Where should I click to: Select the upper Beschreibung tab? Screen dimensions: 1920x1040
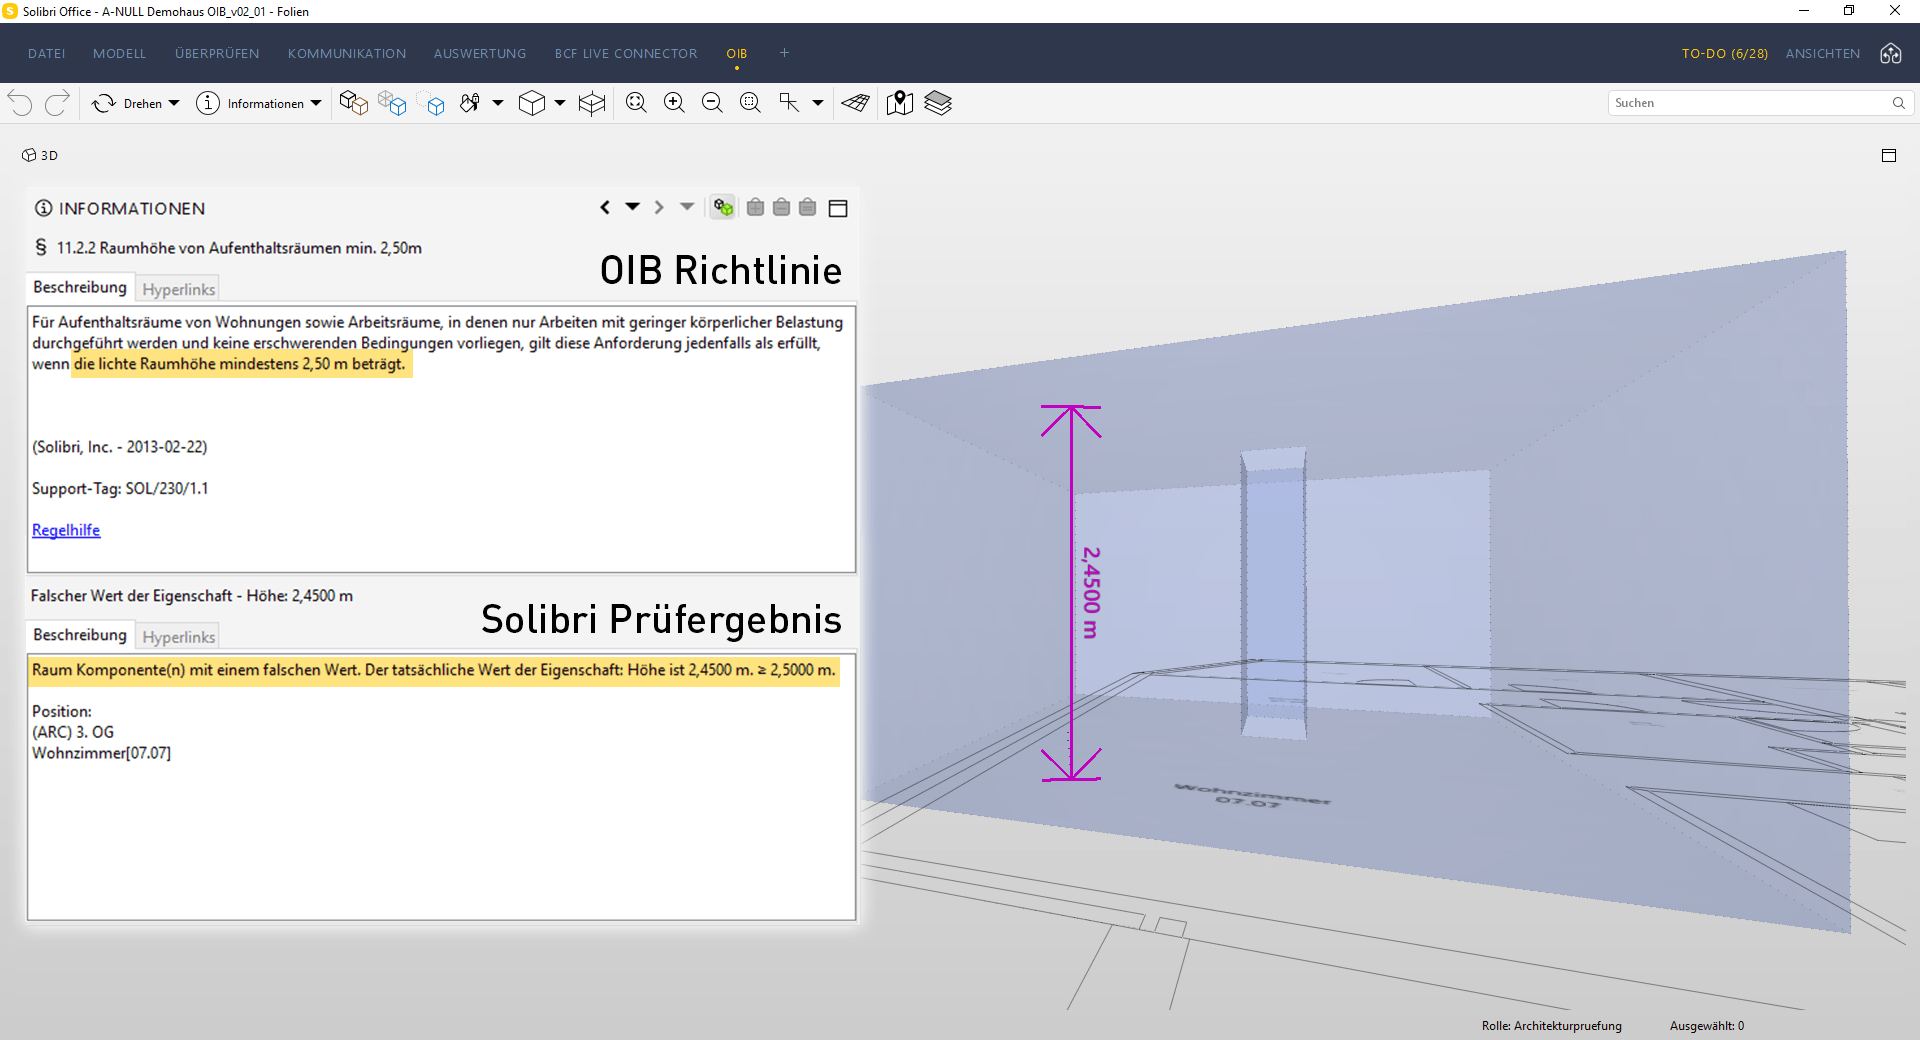coord(80,287)
